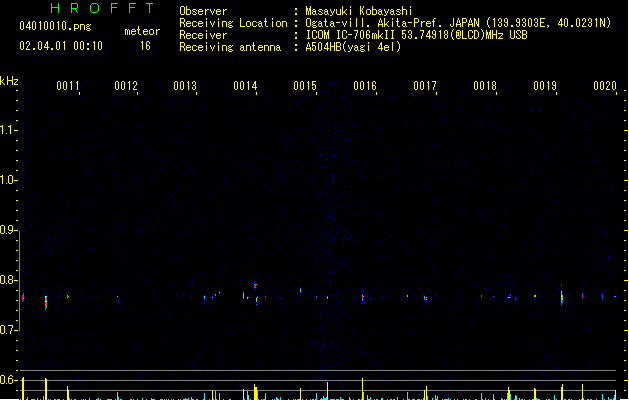The width and height of the screenshot is (629, 400).
Task: Click the 1.0 kHz axis label
Action: point(7,180)
